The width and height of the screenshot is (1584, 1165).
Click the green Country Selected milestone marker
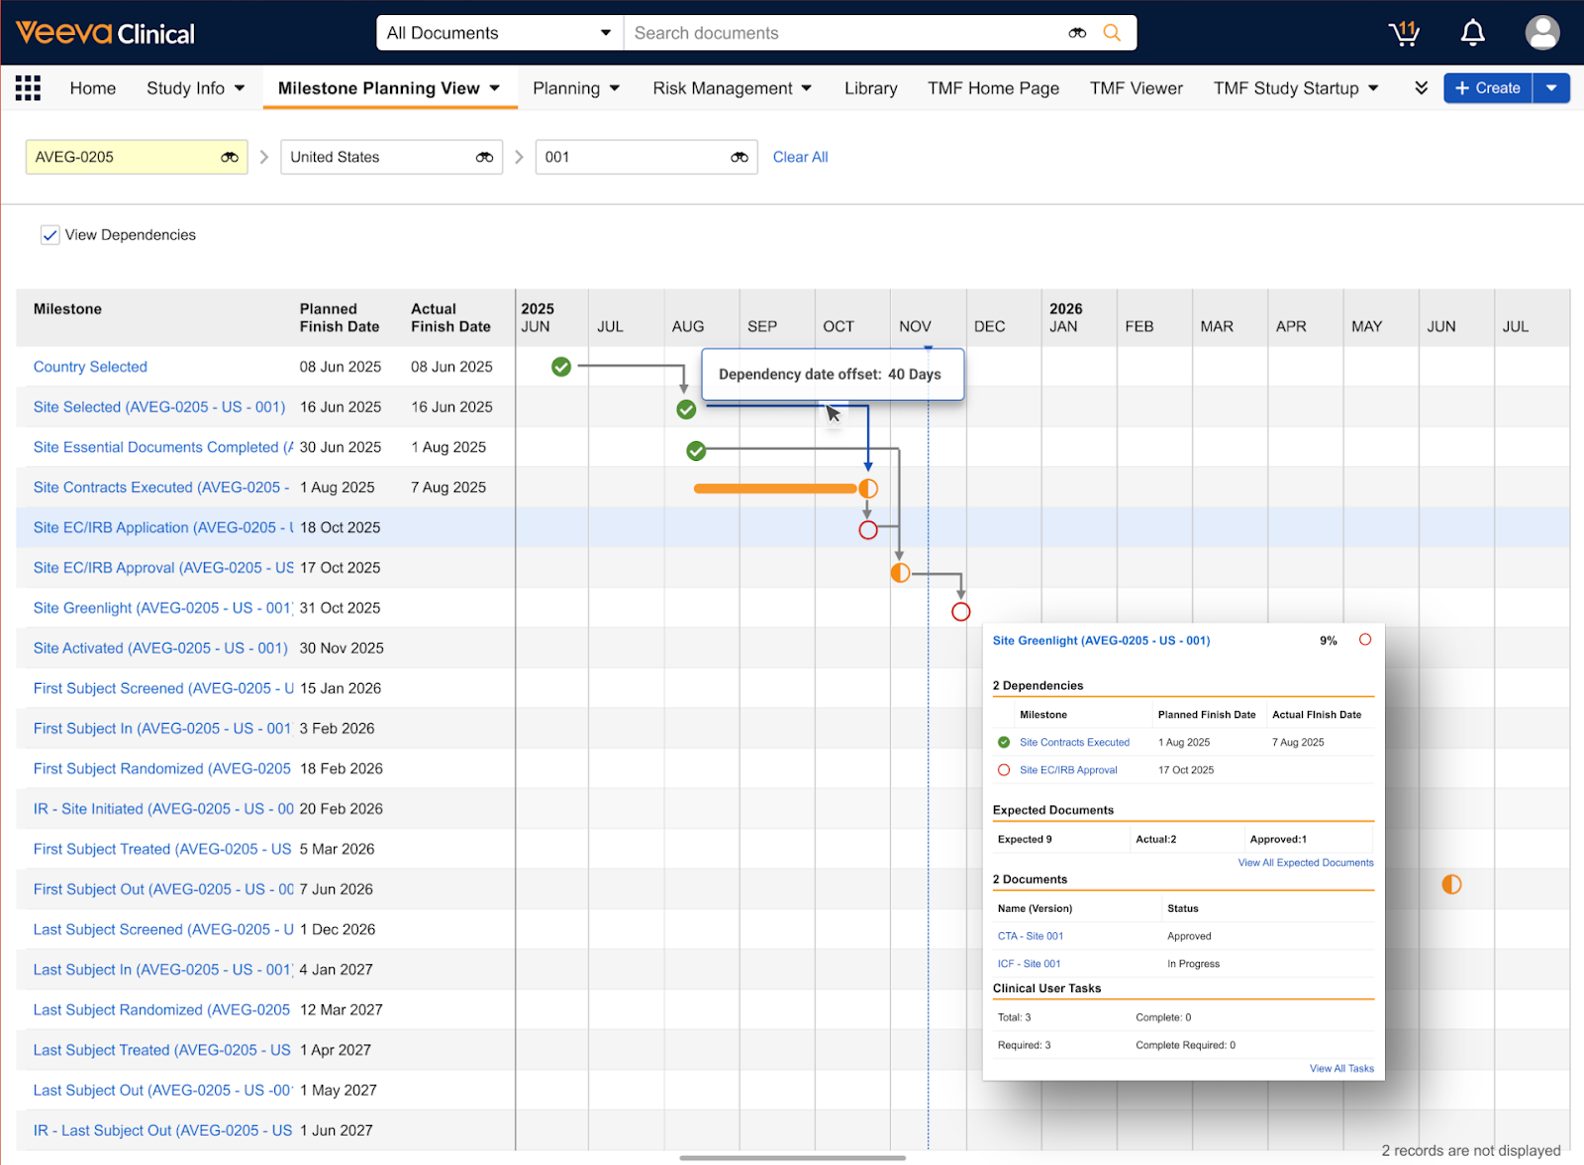pos(561,367)
